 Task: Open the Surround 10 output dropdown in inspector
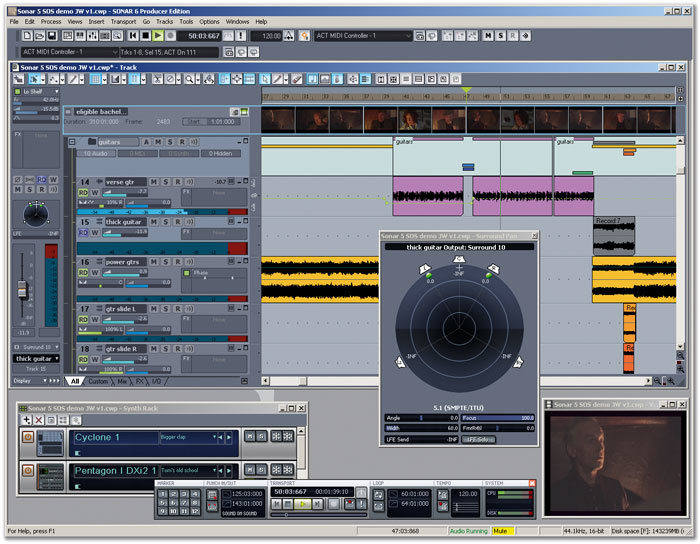coord(36,347)
